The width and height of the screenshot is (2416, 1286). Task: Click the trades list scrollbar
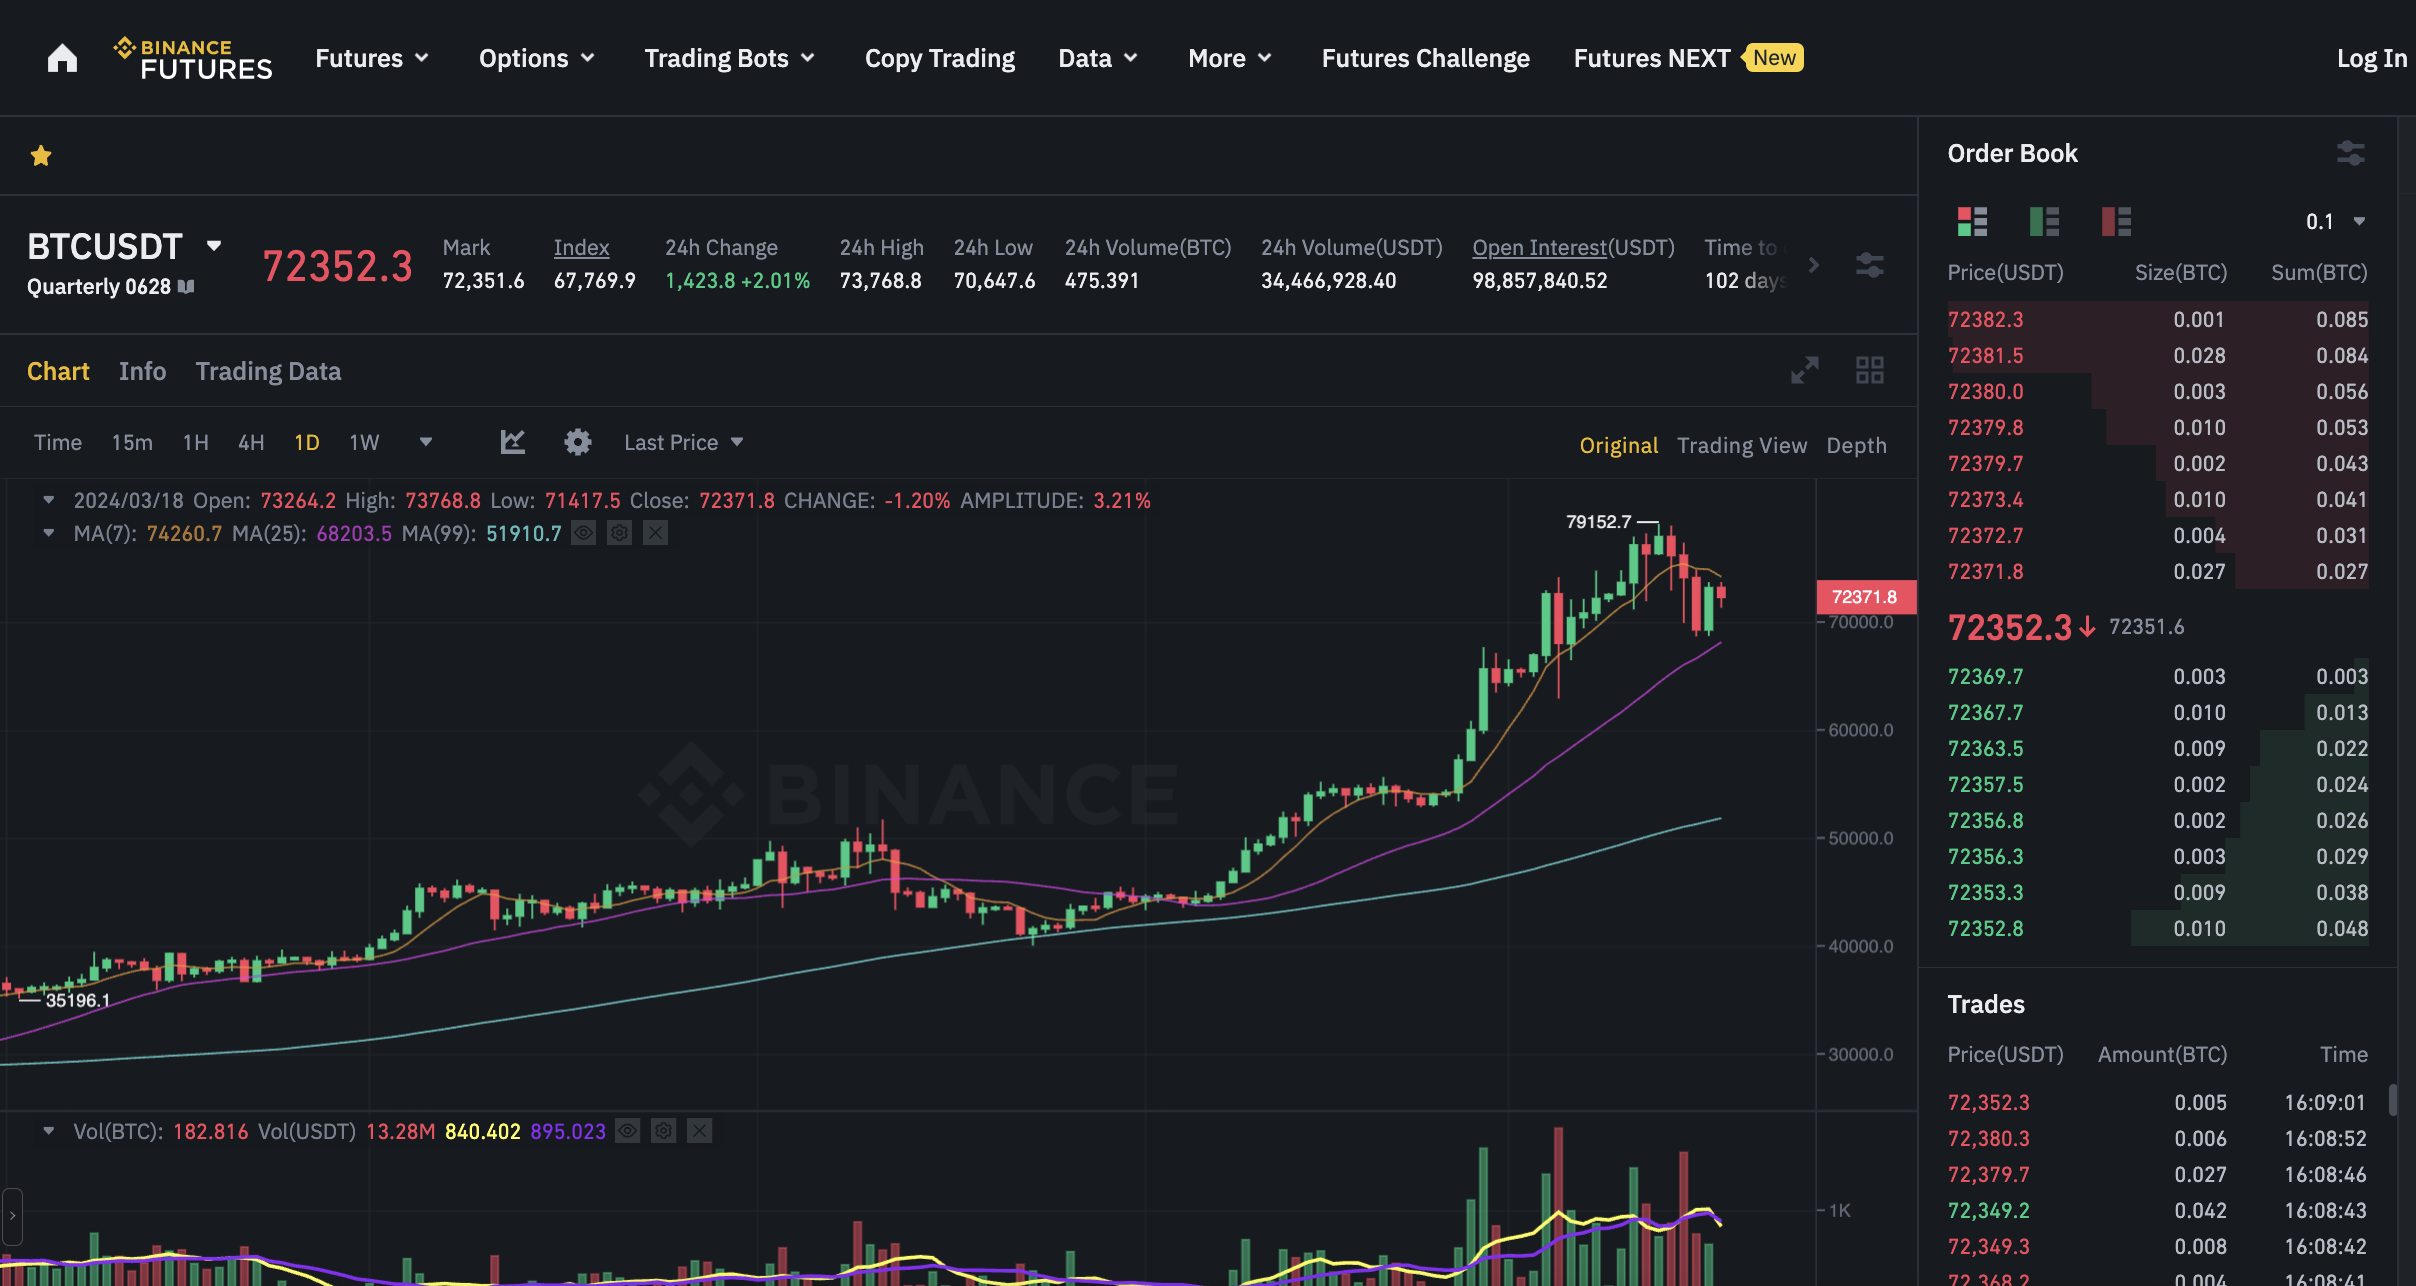(x=2393, y=1099)
